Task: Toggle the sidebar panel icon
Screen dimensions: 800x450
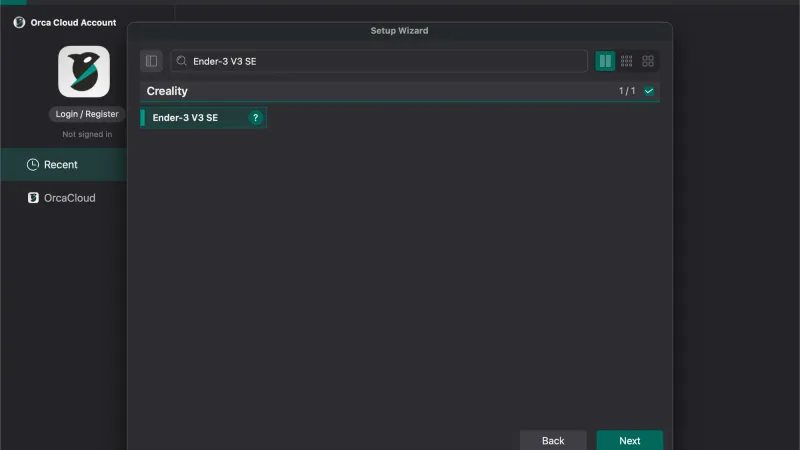Action: (151, 61)
